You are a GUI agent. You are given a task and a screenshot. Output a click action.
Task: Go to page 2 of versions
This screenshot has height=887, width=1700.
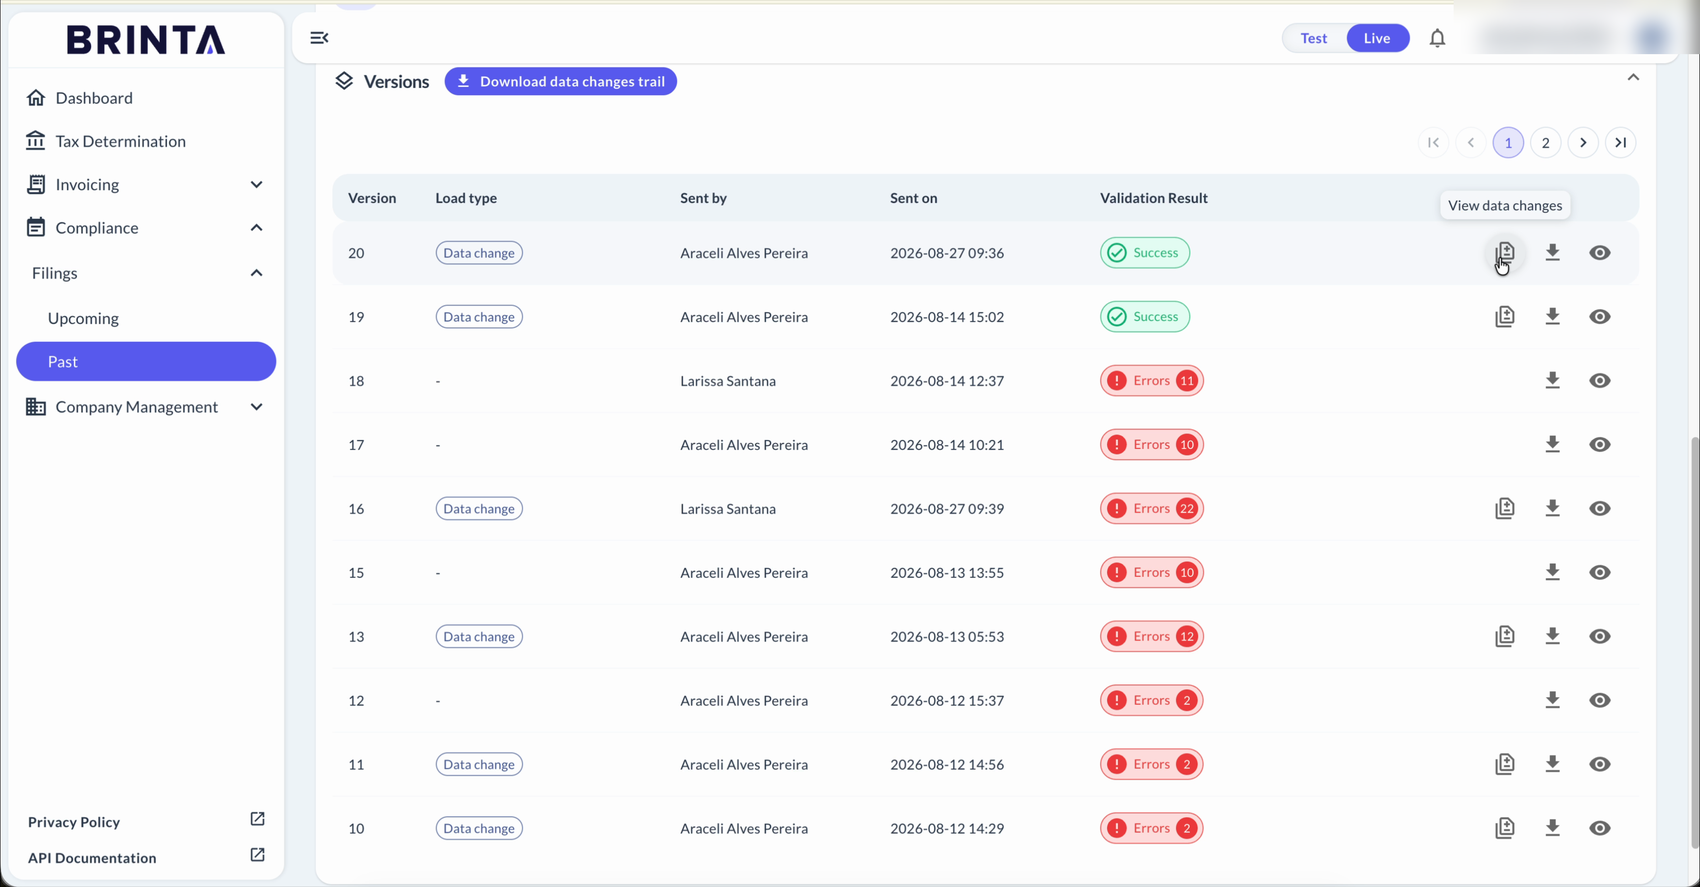1545,143
